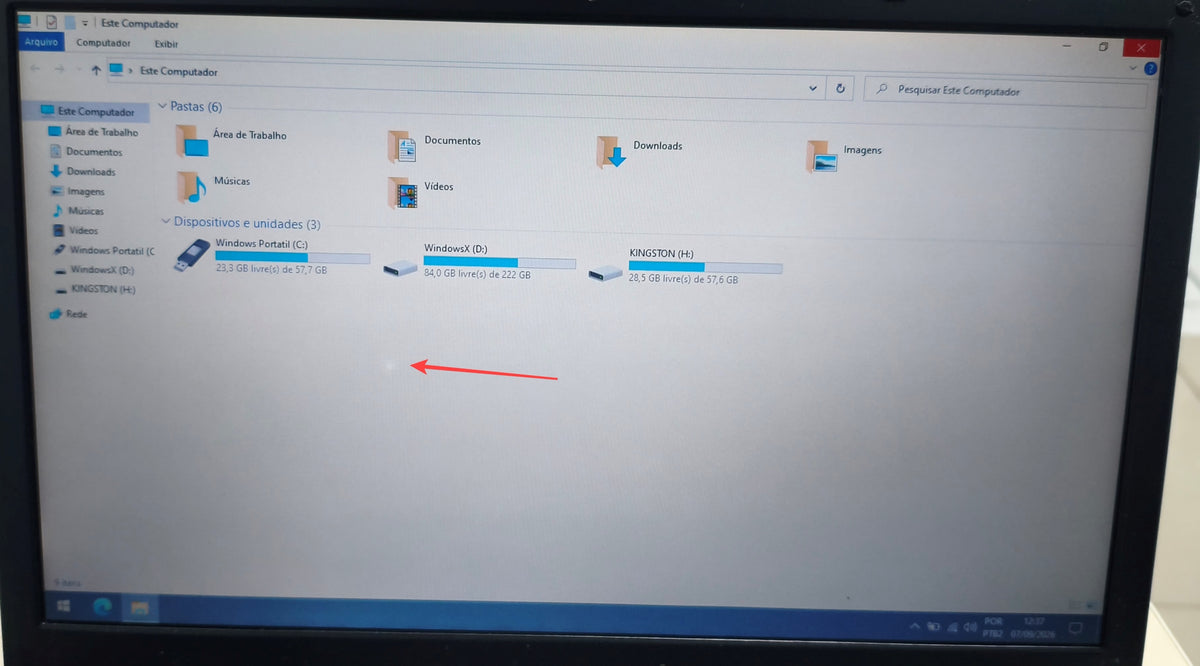Open the Arquivo menu

click(x=41, y=42)
